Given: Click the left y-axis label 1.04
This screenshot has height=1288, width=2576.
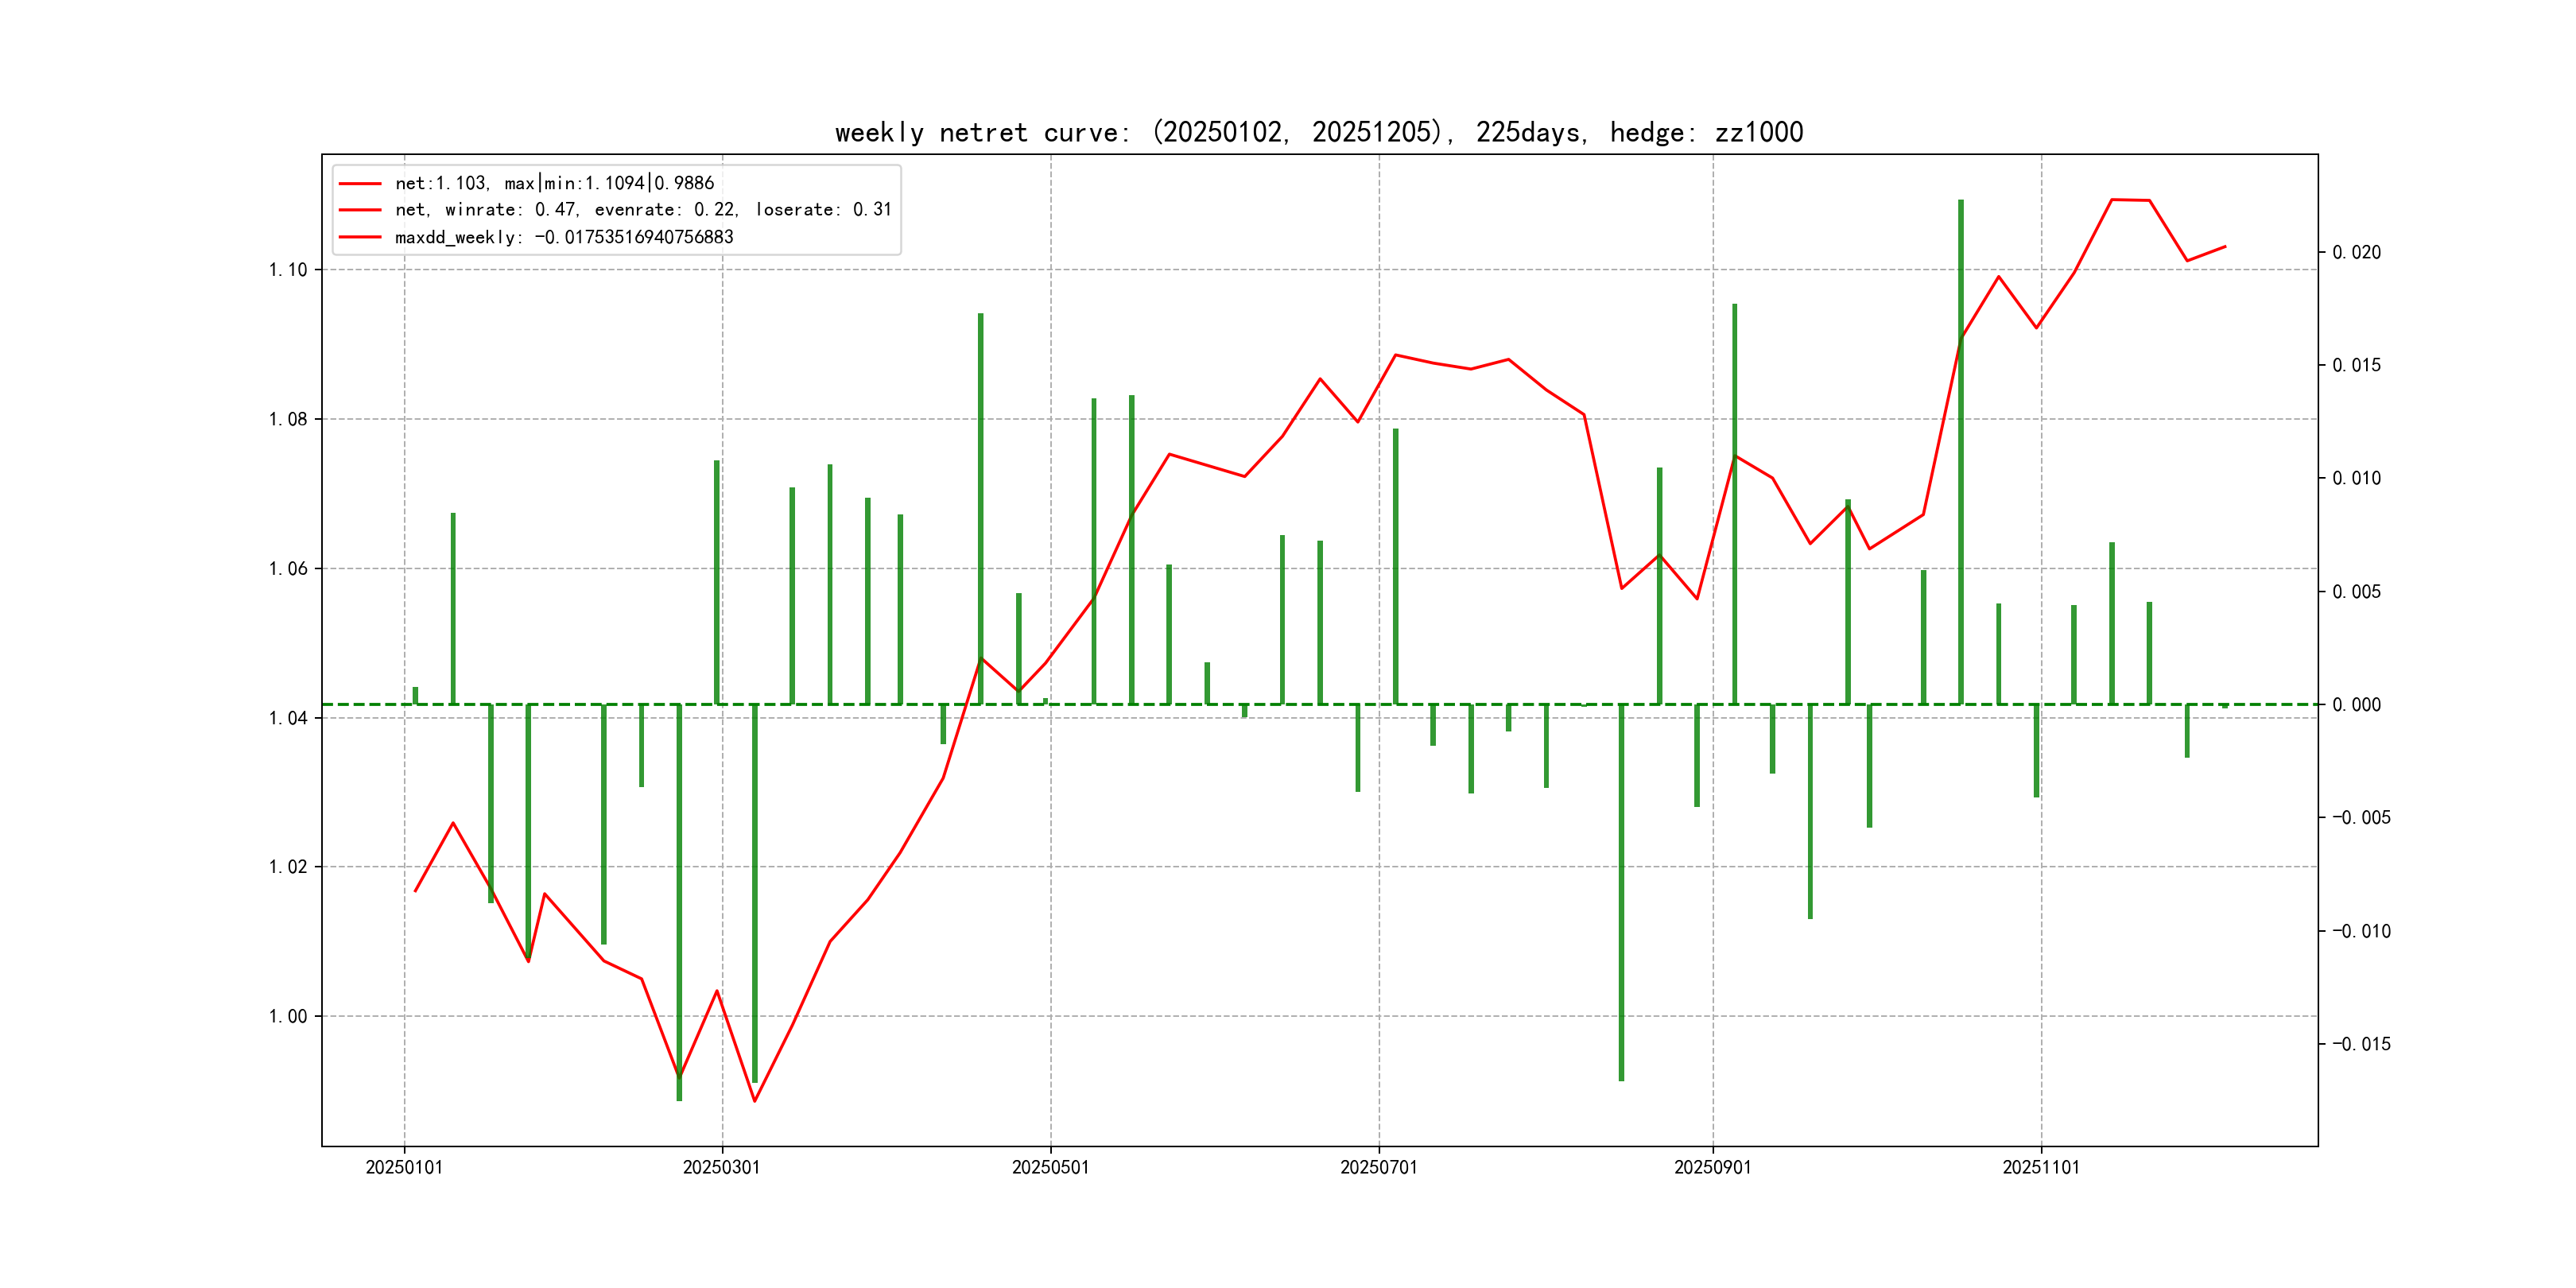Looking at the screenshot, I should pos(288,718).
